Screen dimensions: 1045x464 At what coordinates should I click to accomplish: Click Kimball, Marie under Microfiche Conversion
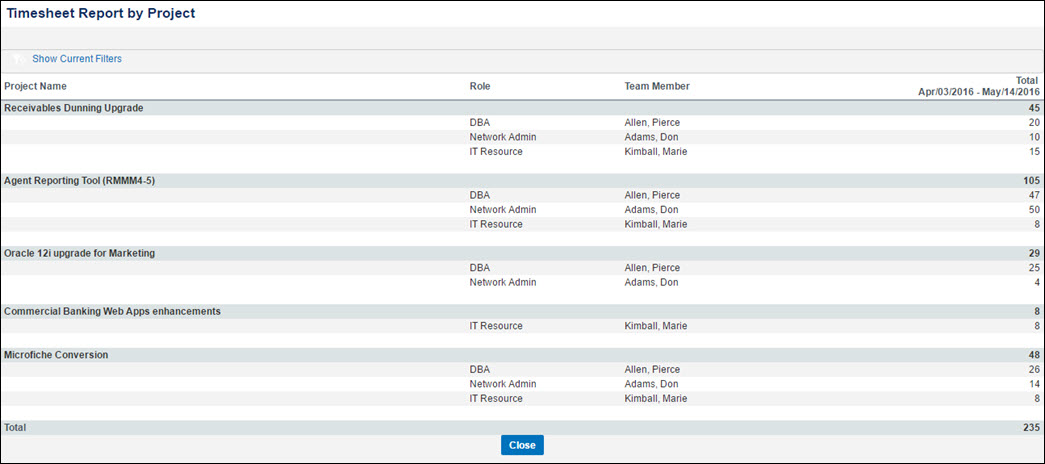click(x=656, y=399)
